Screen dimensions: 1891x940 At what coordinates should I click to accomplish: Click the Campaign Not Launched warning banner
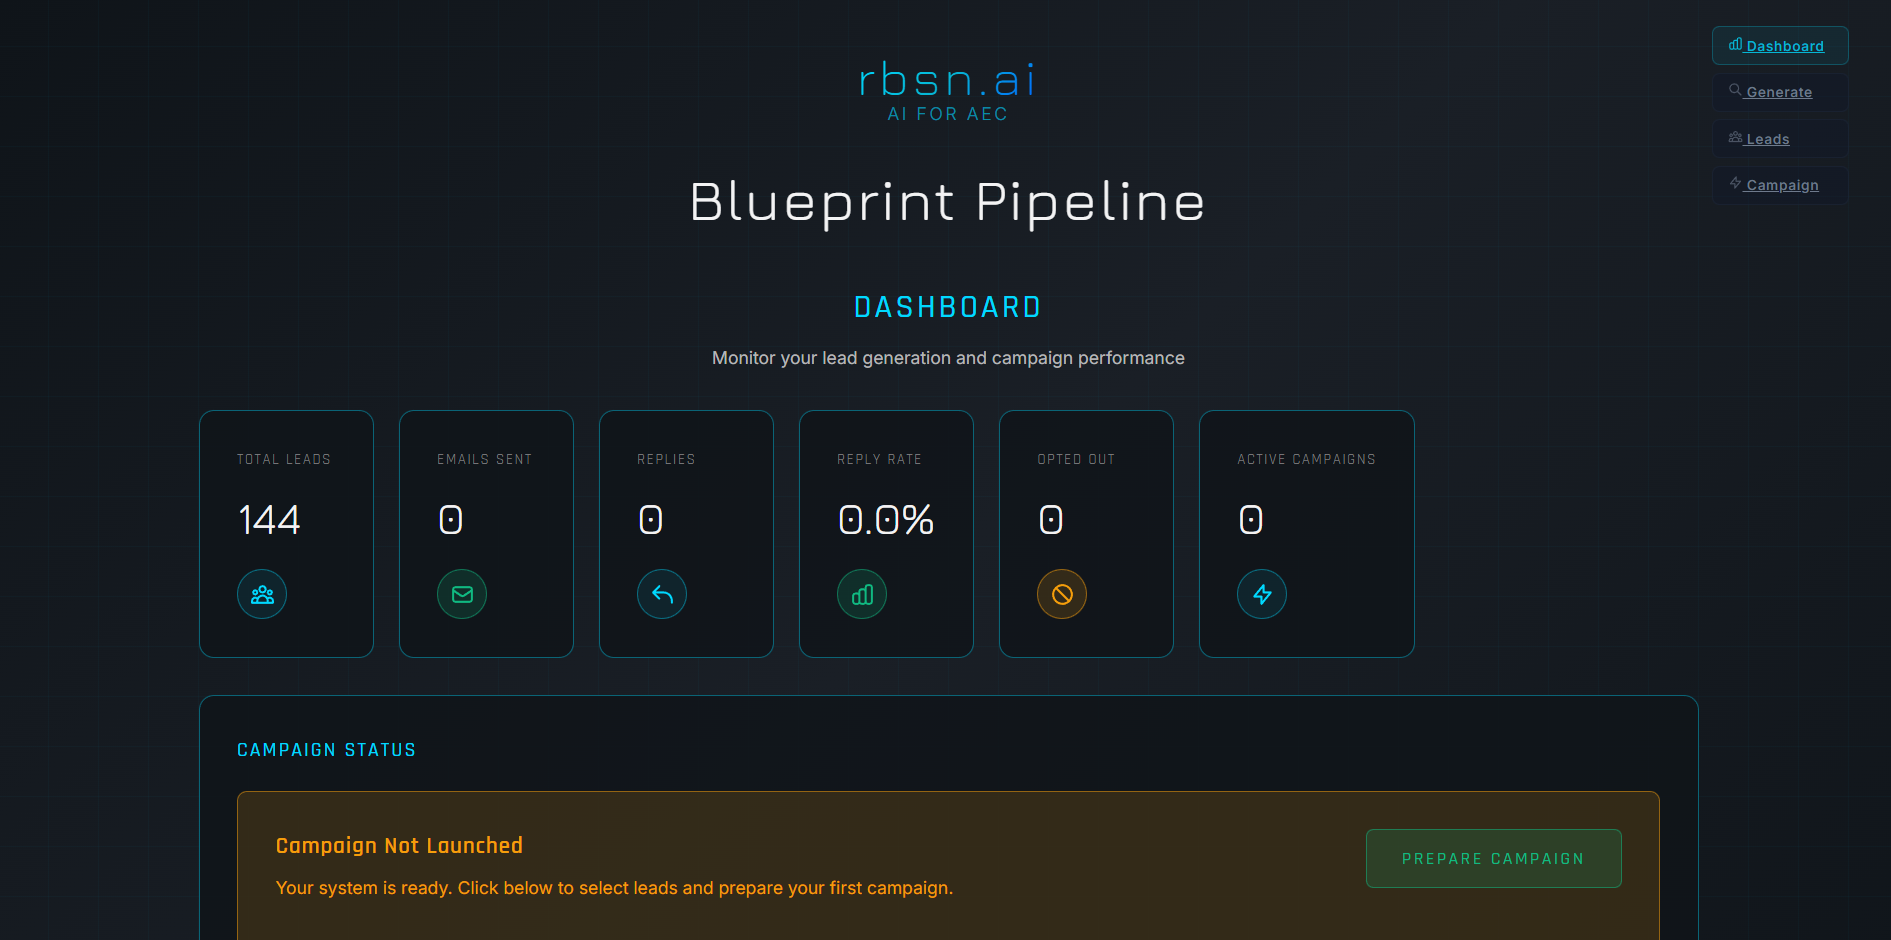[946, 865]
